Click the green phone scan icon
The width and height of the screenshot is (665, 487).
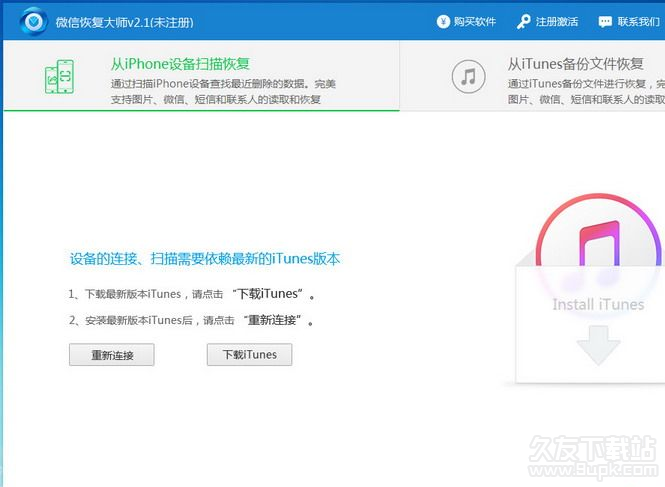(x=59, y=77)
